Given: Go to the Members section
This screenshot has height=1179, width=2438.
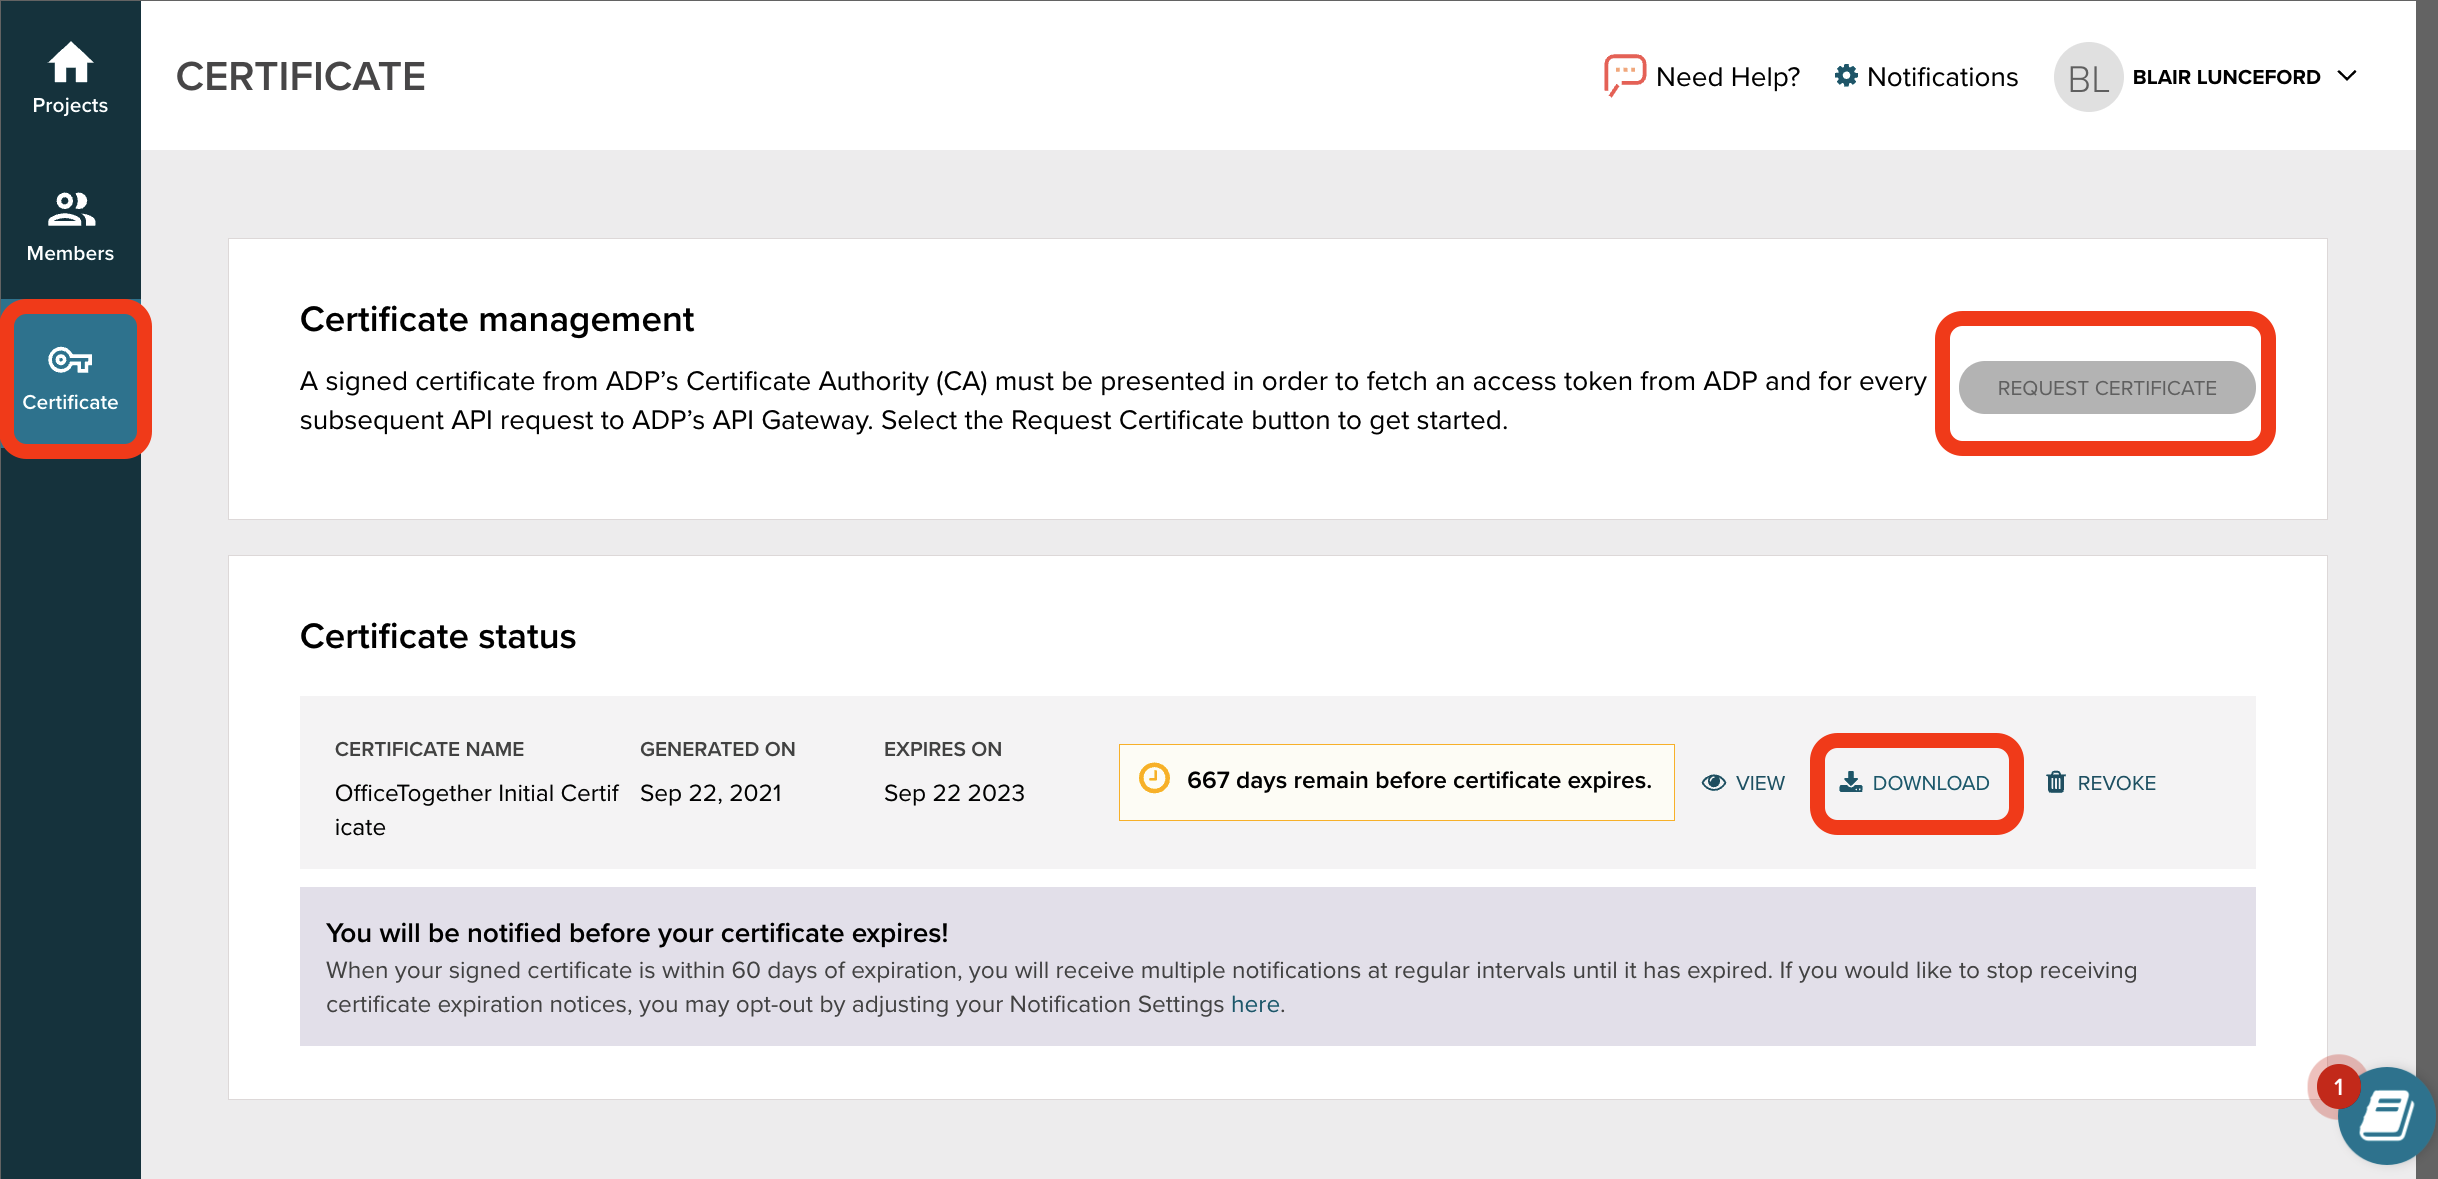Looking at the screenshot, I should coord(70,227).
